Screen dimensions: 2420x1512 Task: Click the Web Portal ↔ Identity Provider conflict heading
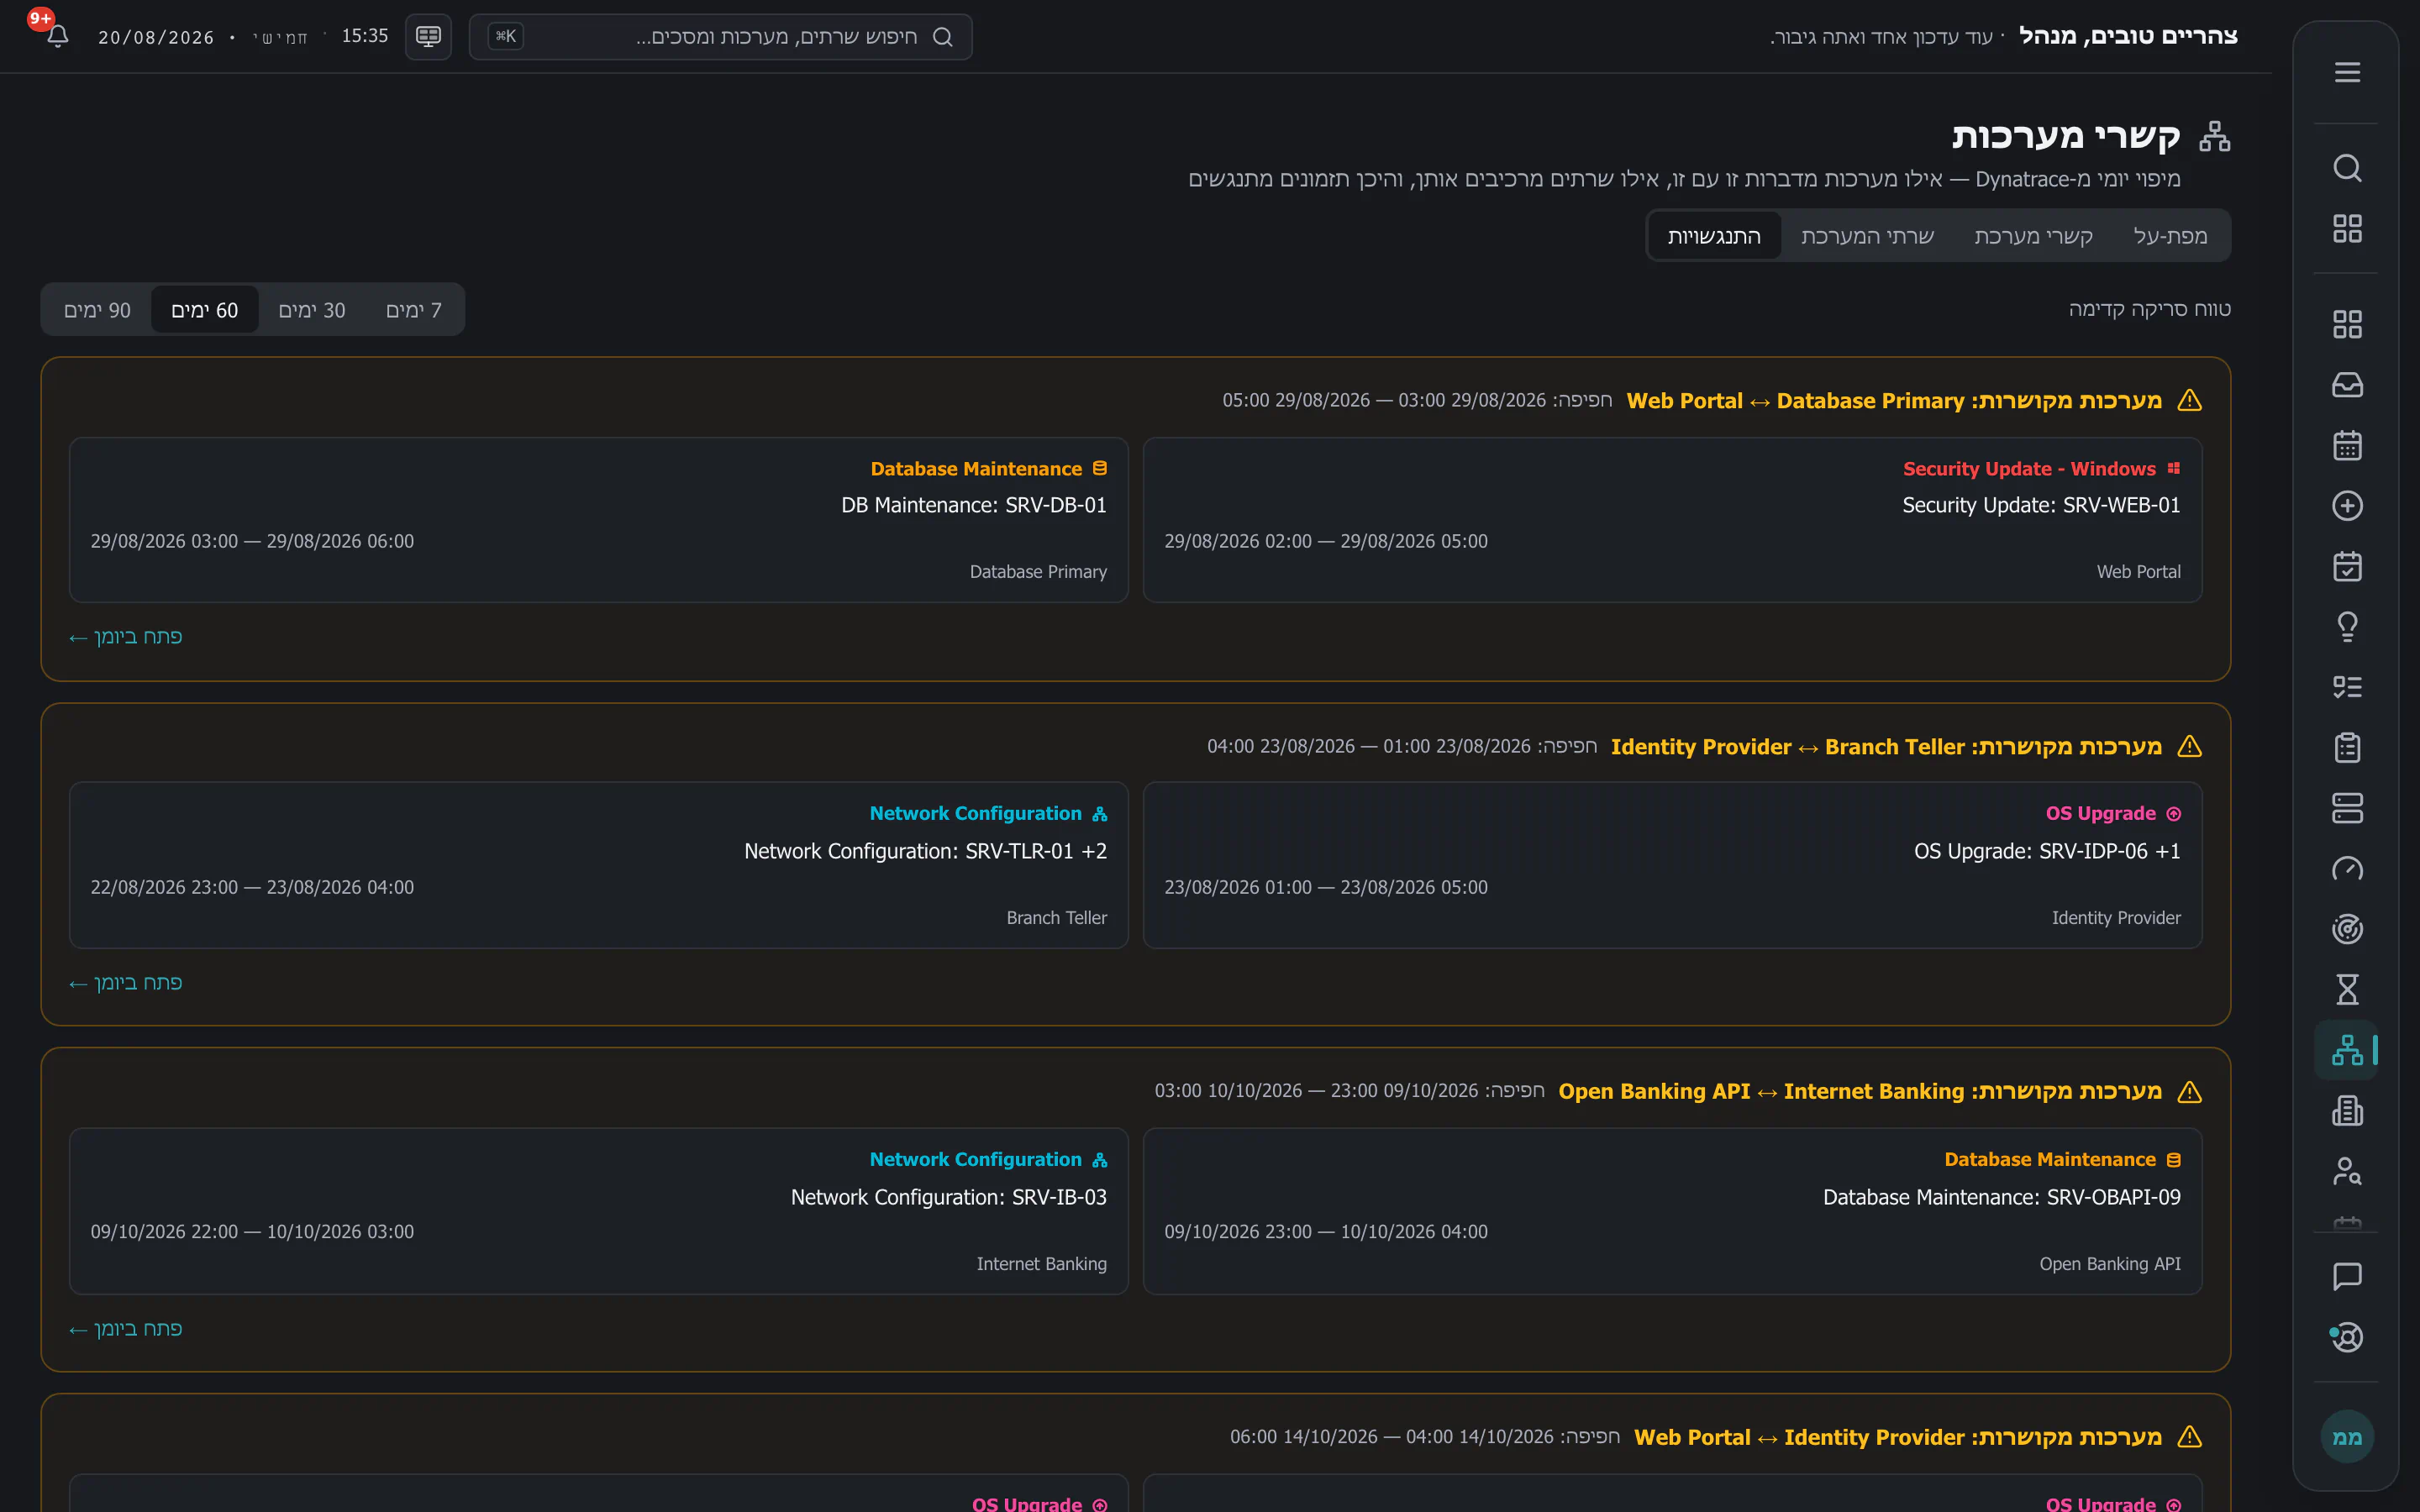(1898, 1437)
